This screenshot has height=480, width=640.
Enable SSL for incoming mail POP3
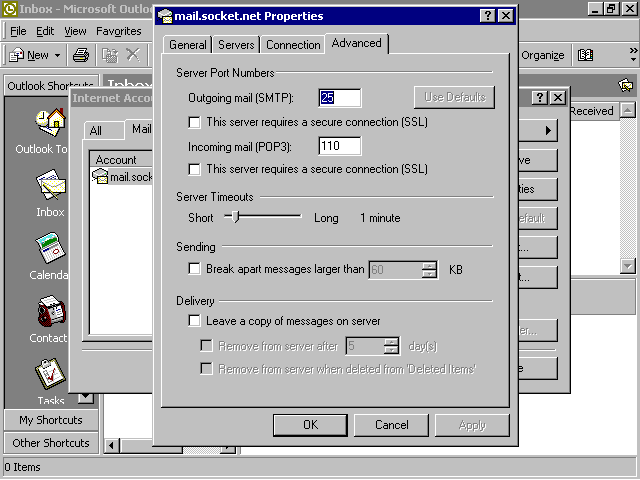pyautogui.click(x=195, y=169)
